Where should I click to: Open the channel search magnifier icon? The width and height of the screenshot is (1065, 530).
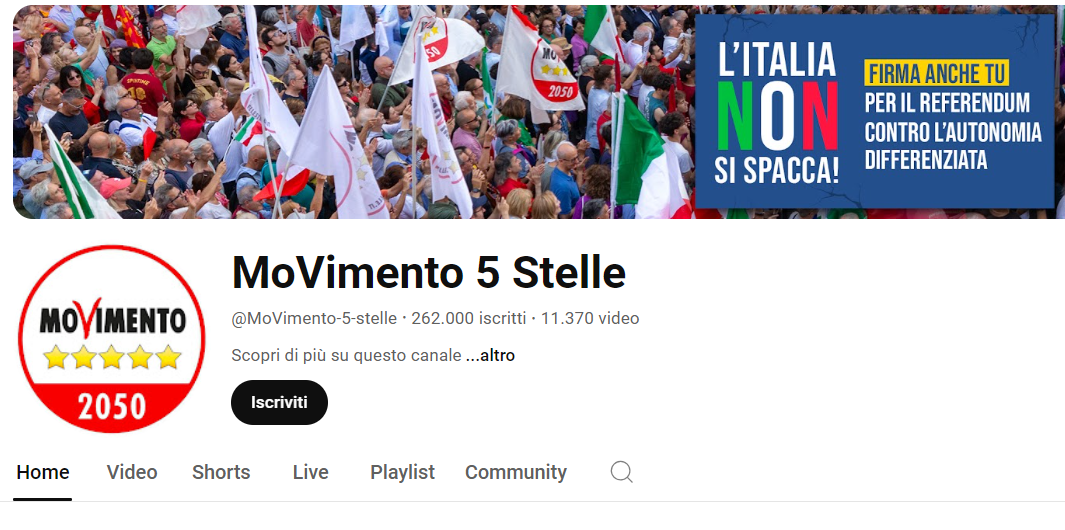[621, 472]
